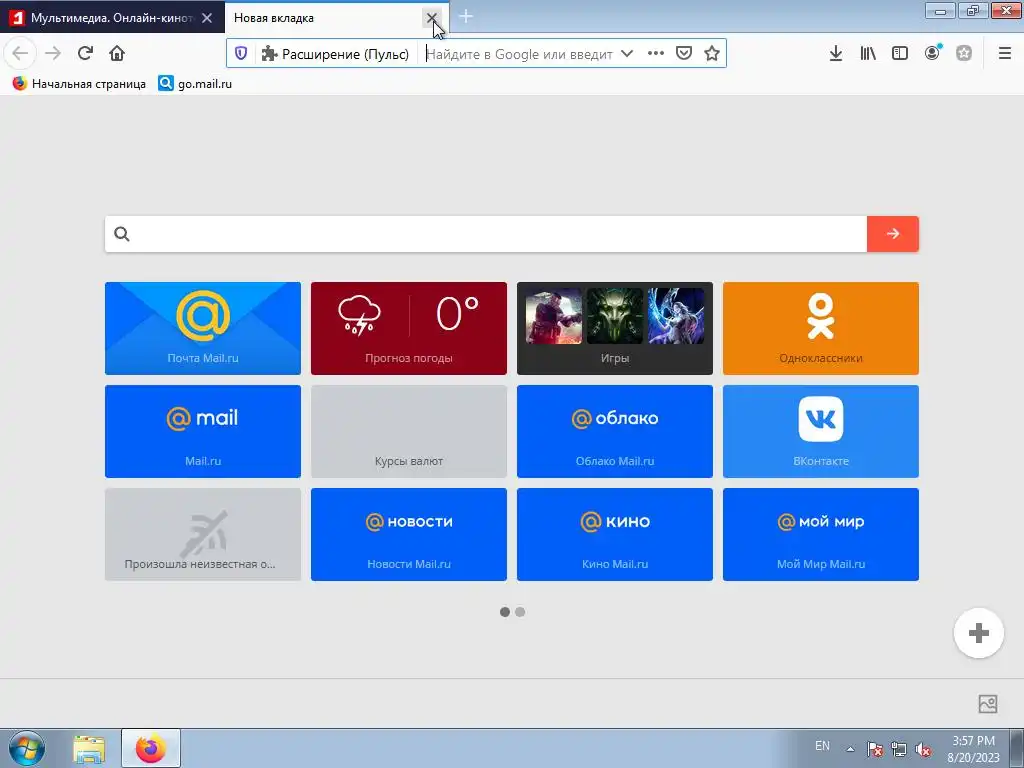The image size is (1024, 768).
Task: Open the hamburger application menu
Action: point(1005,54)
